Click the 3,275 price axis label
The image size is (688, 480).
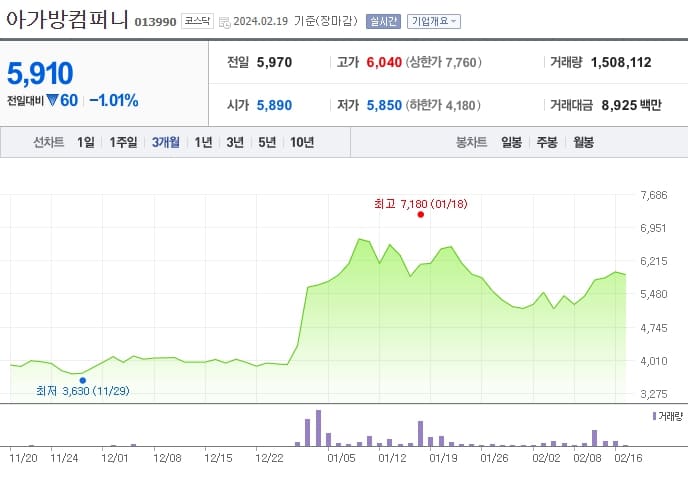[x=653, y=394]
